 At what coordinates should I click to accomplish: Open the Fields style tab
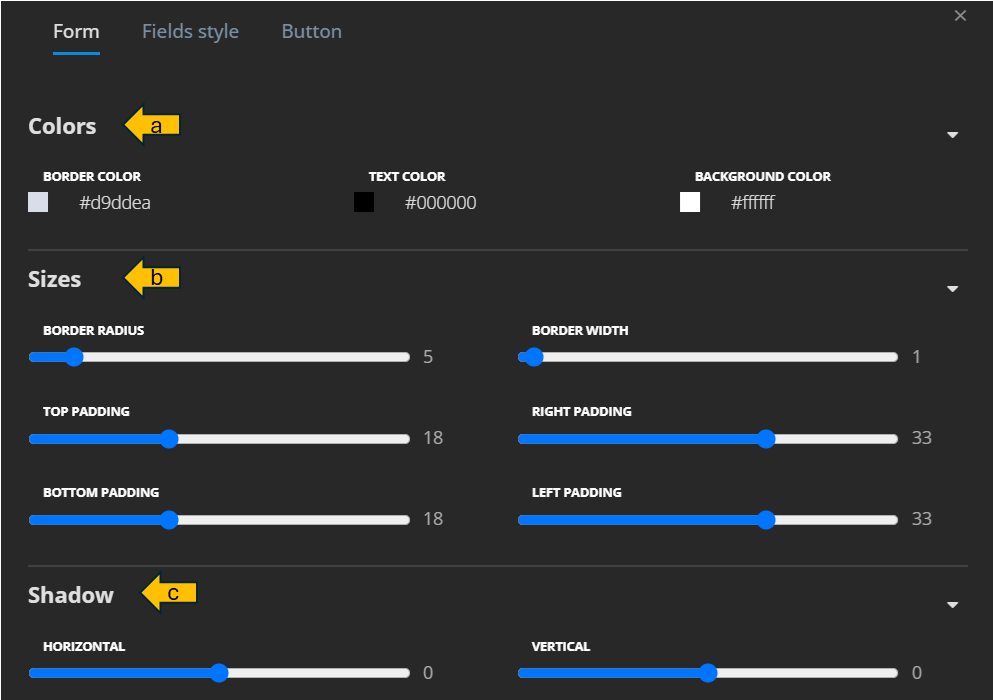coord(190,31)
